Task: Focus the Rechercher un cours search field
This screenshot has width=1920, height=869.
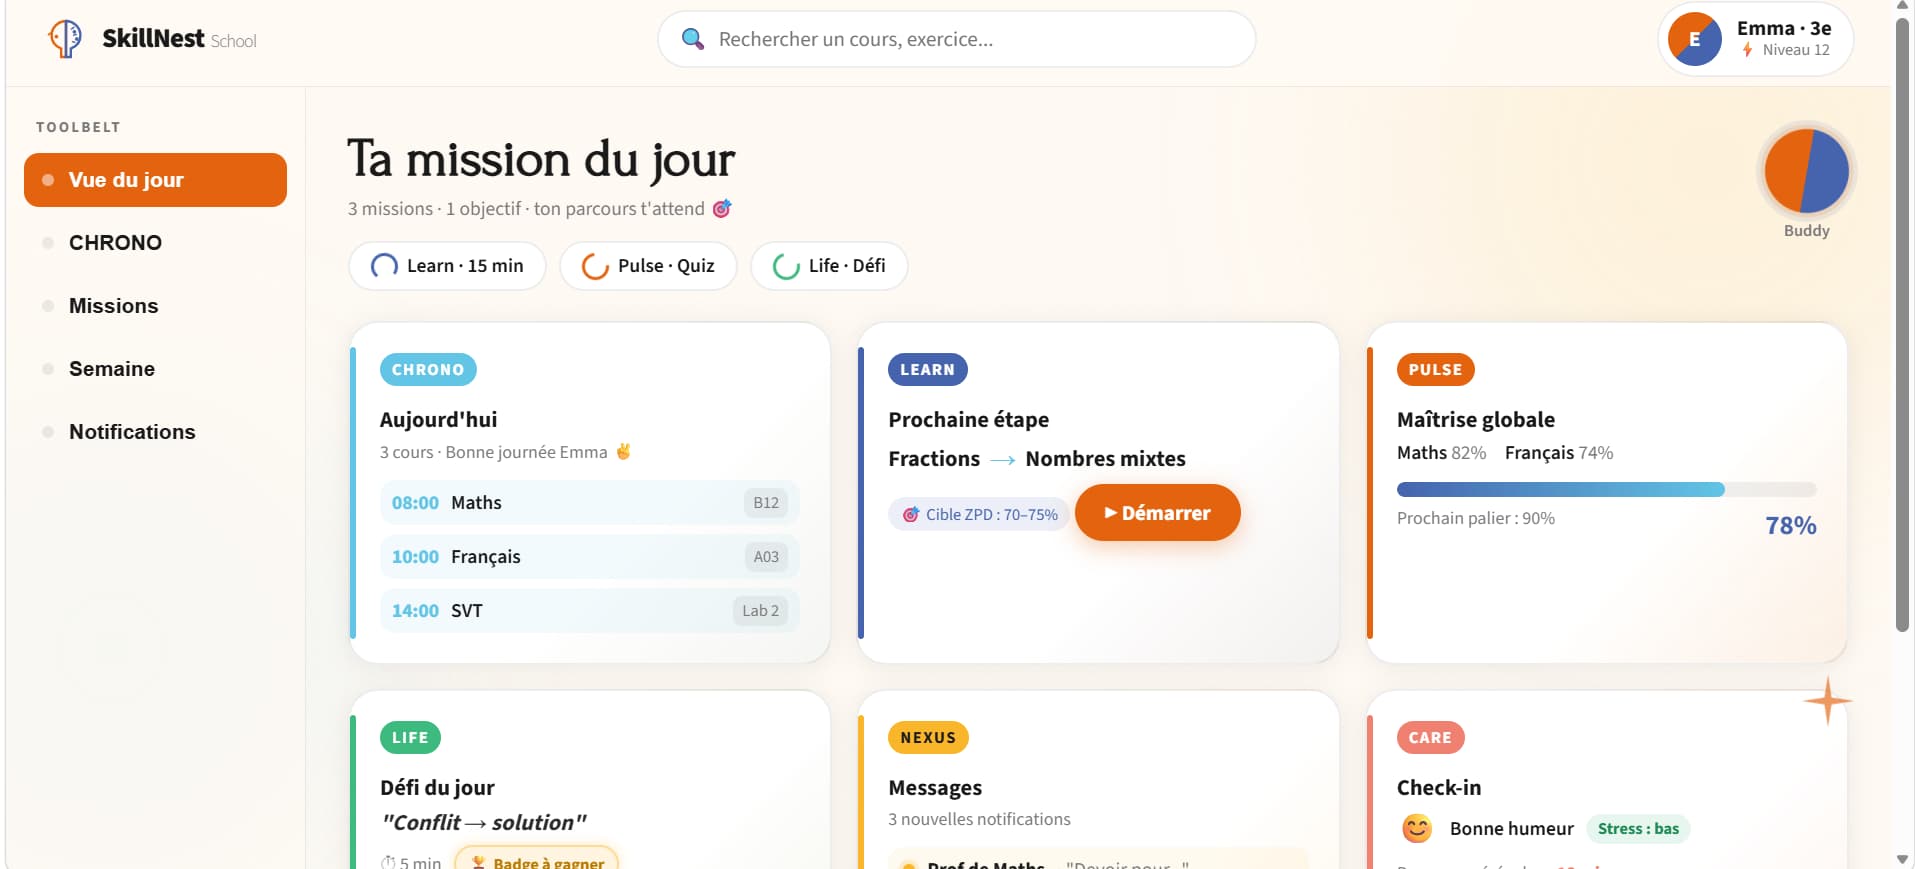Action: click(957, 39)
